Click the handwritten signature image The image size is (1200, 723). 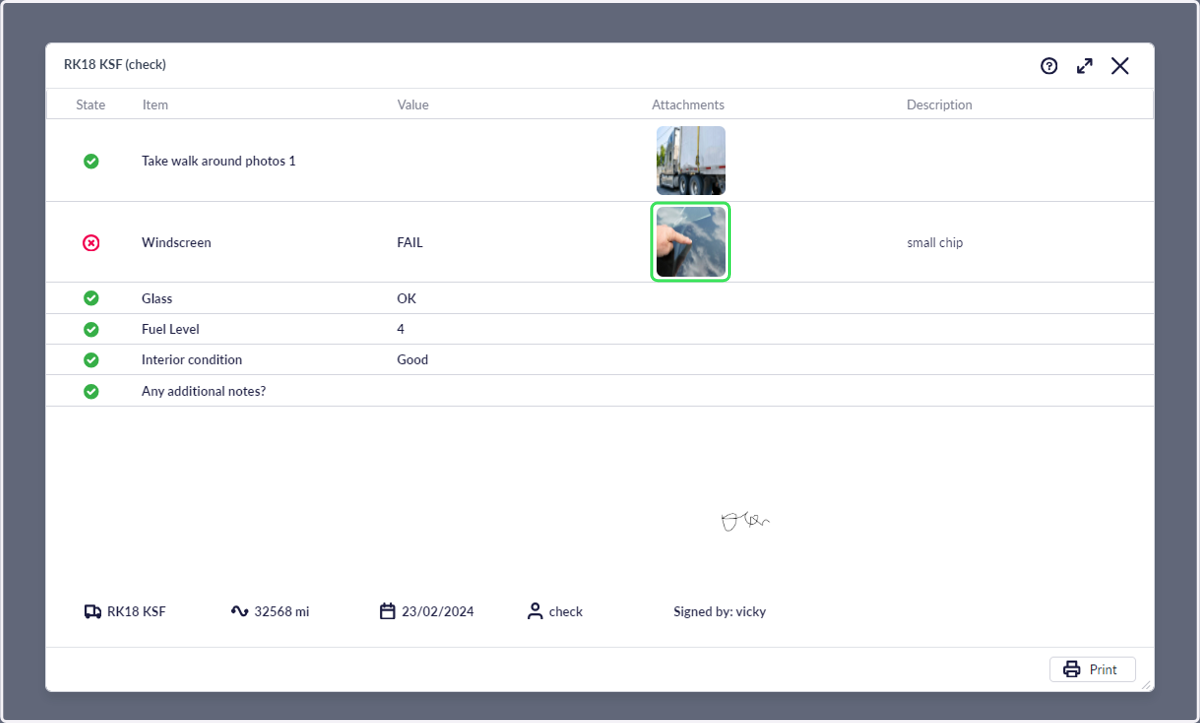745,520
